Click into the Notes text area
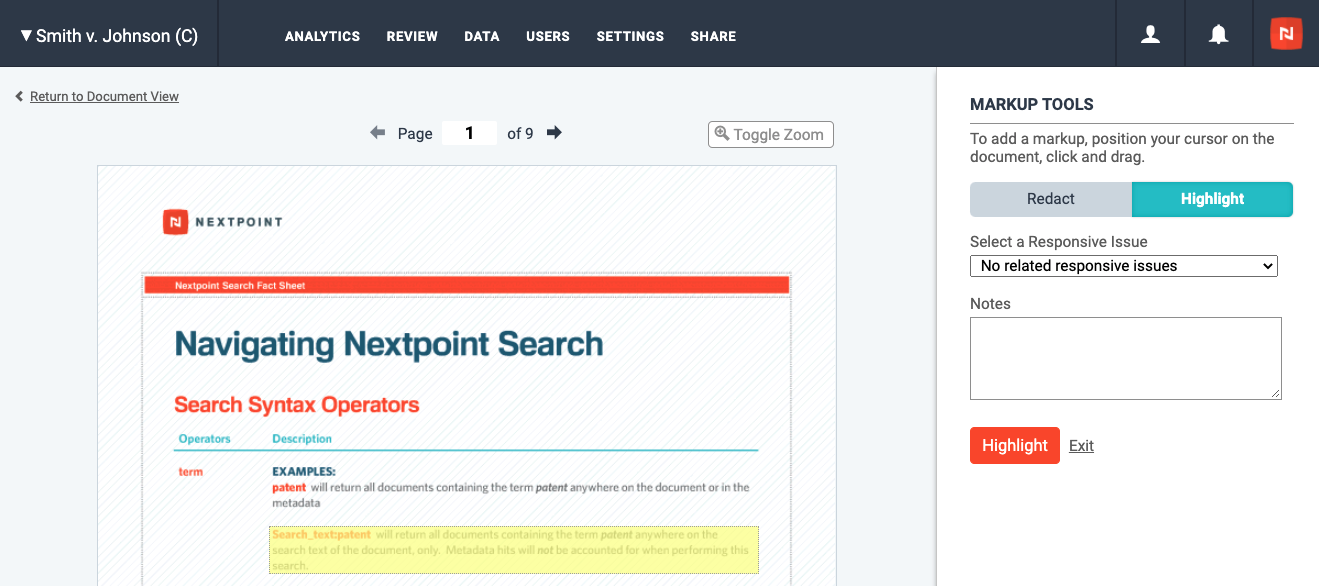Viewport: 1319px width, 586px height. point(1126,358)
